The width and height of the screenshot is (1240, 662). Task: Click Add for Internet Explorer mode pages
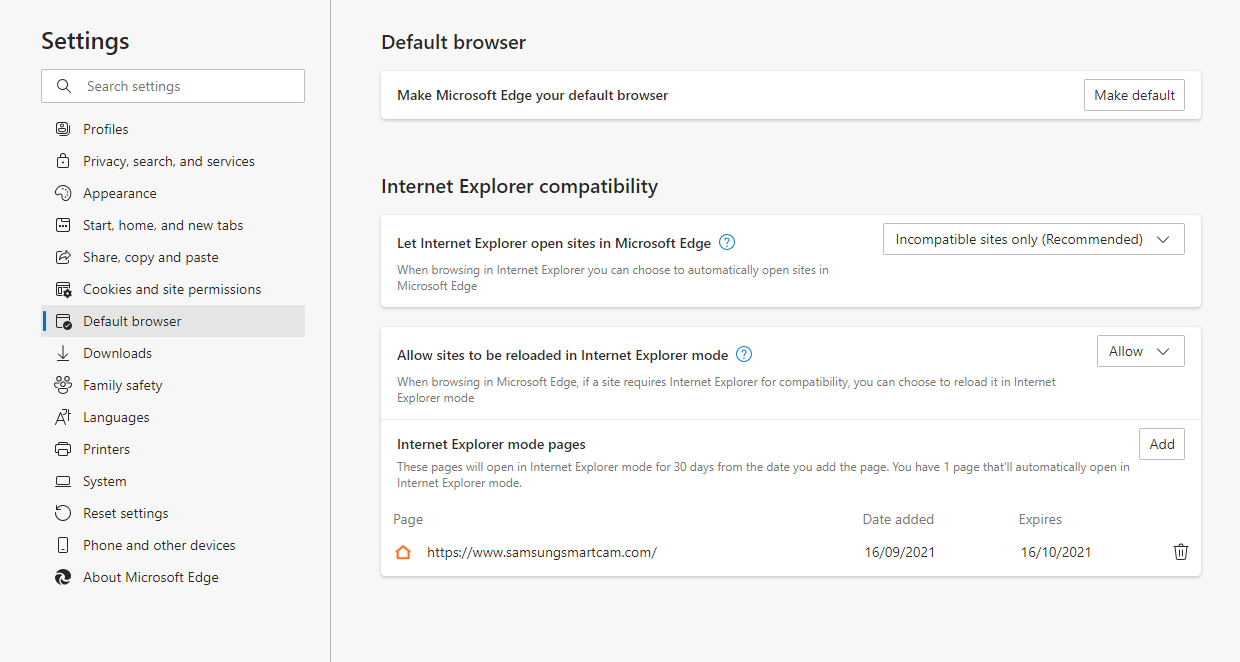tap(1162, 444)
